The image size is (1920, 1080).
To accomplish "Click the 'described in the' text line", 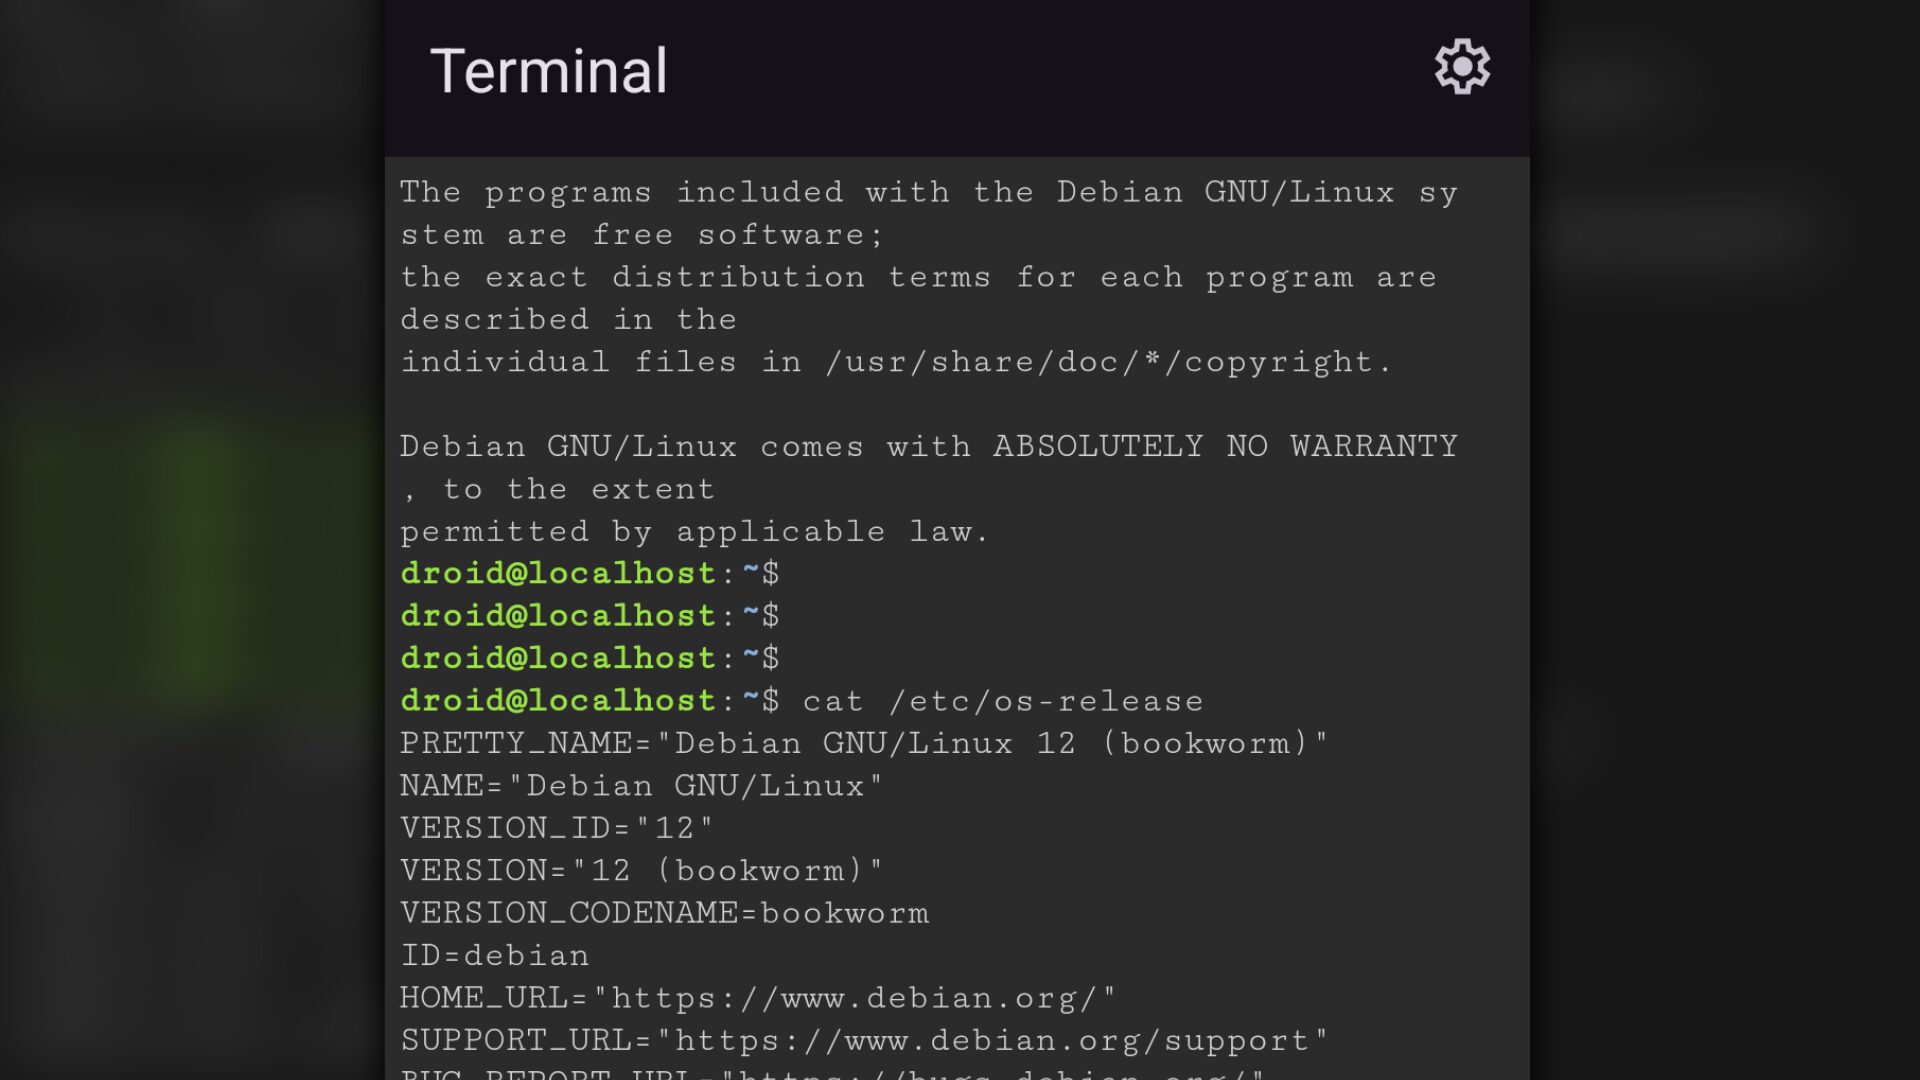I will click(x=568, y=320).
